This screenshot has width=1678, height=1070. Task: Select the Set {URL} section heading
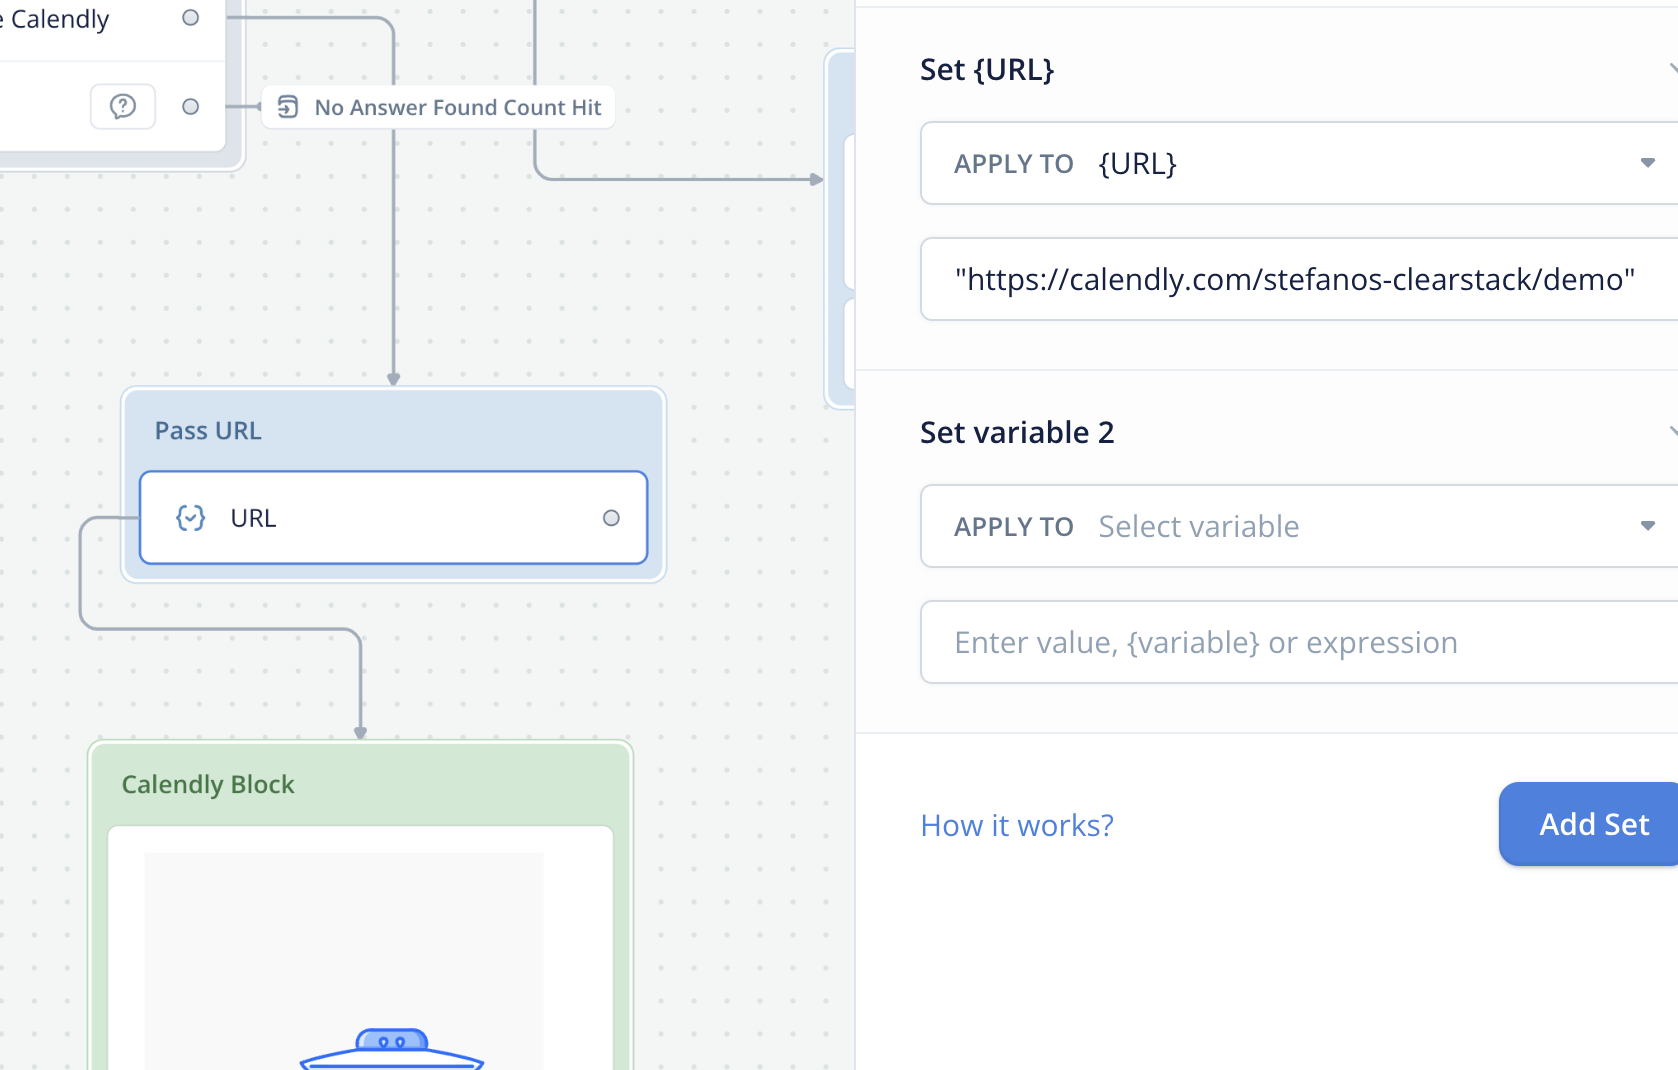[987, 70]
